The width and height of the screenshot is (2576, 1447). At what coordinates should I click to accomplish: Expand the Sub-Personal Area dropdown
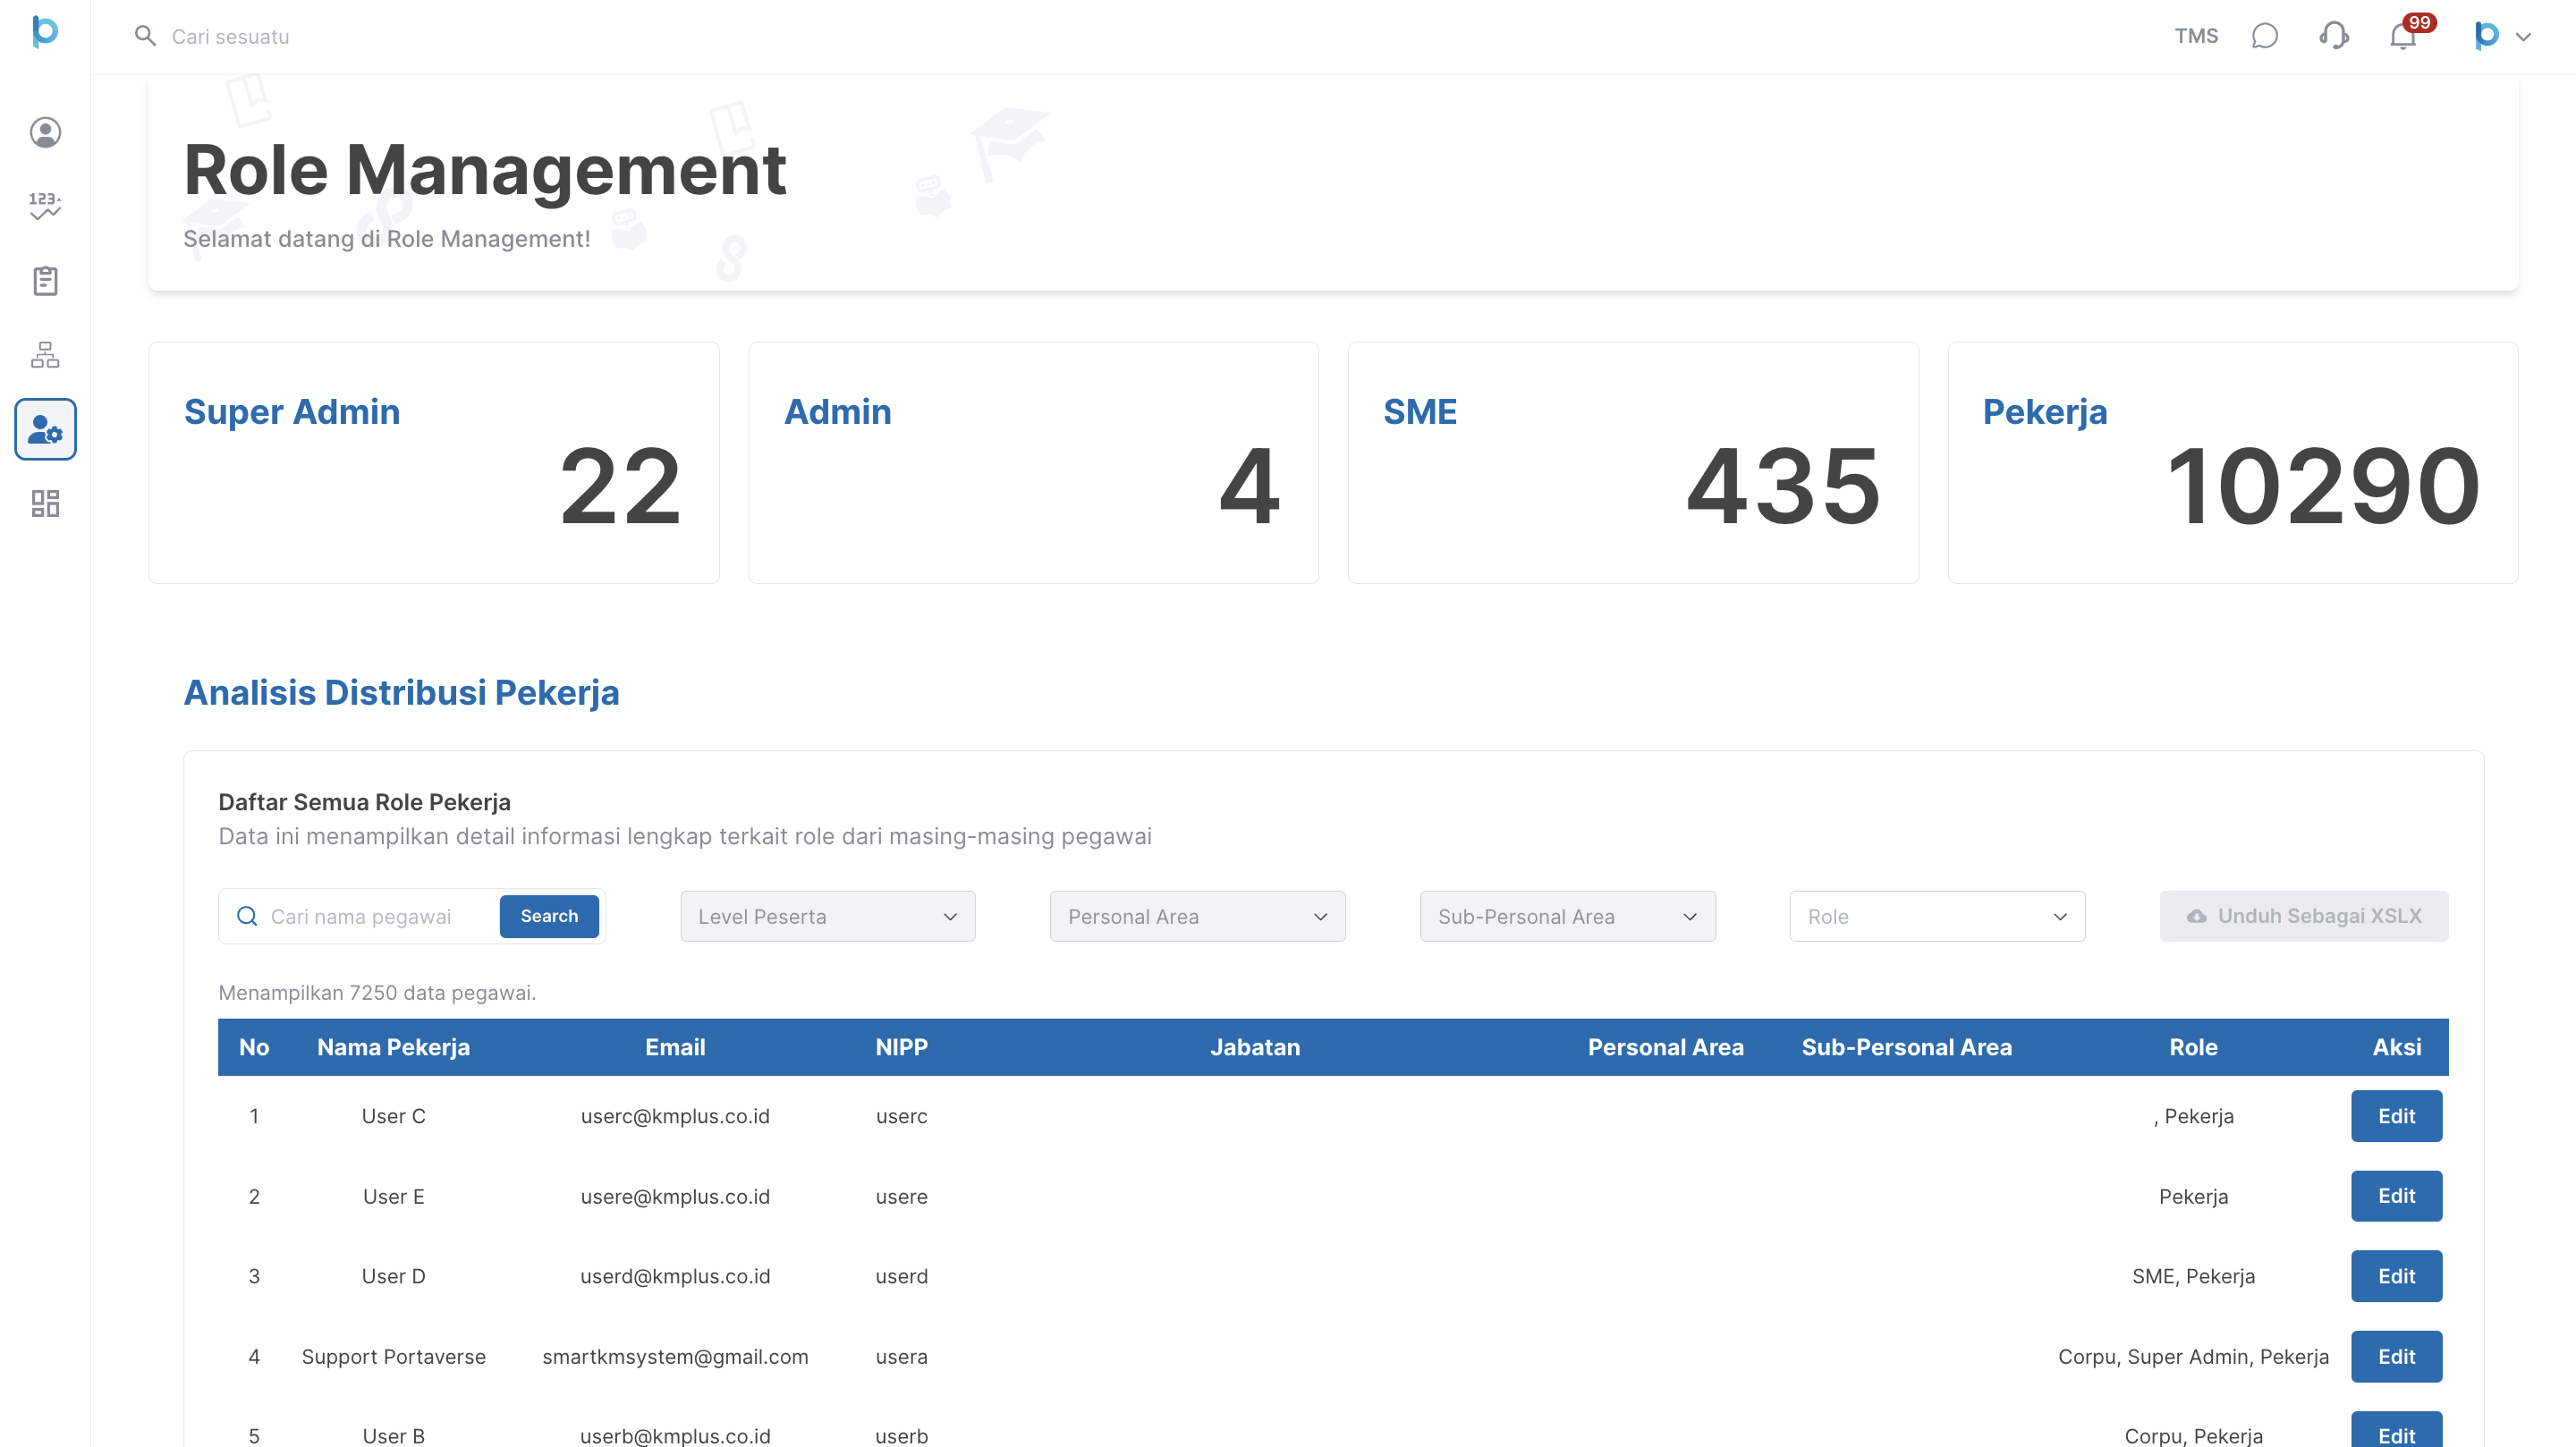[x=1567, y=916]
